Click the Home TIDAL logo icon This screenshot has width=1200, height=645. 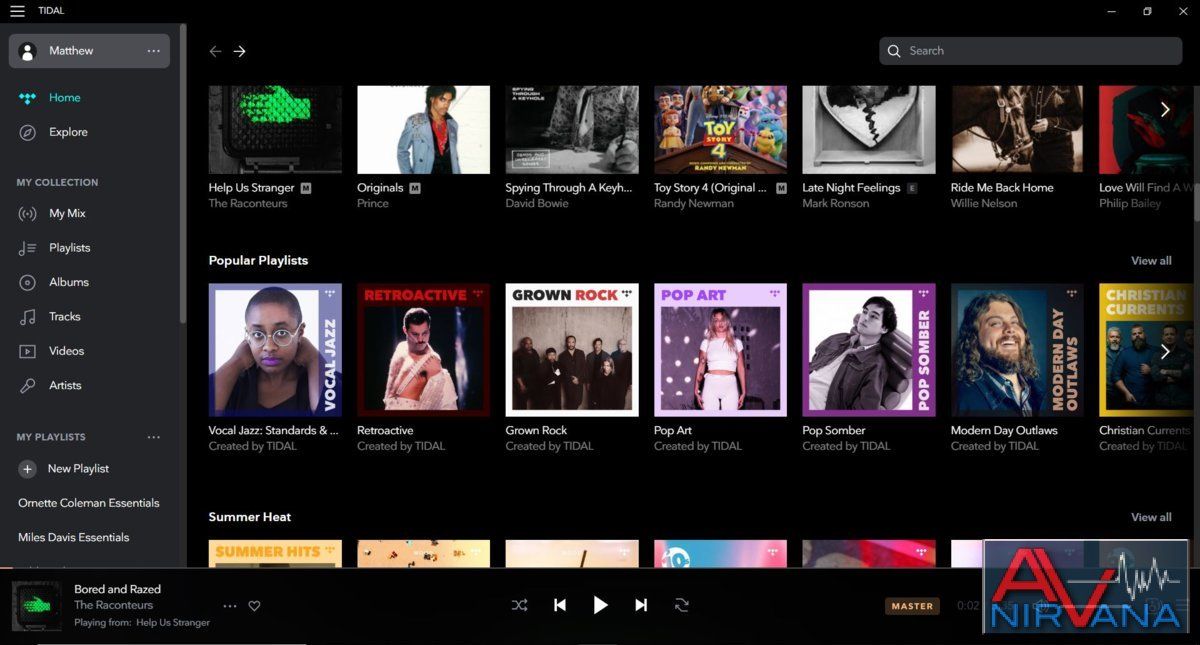tap(28, 98)
